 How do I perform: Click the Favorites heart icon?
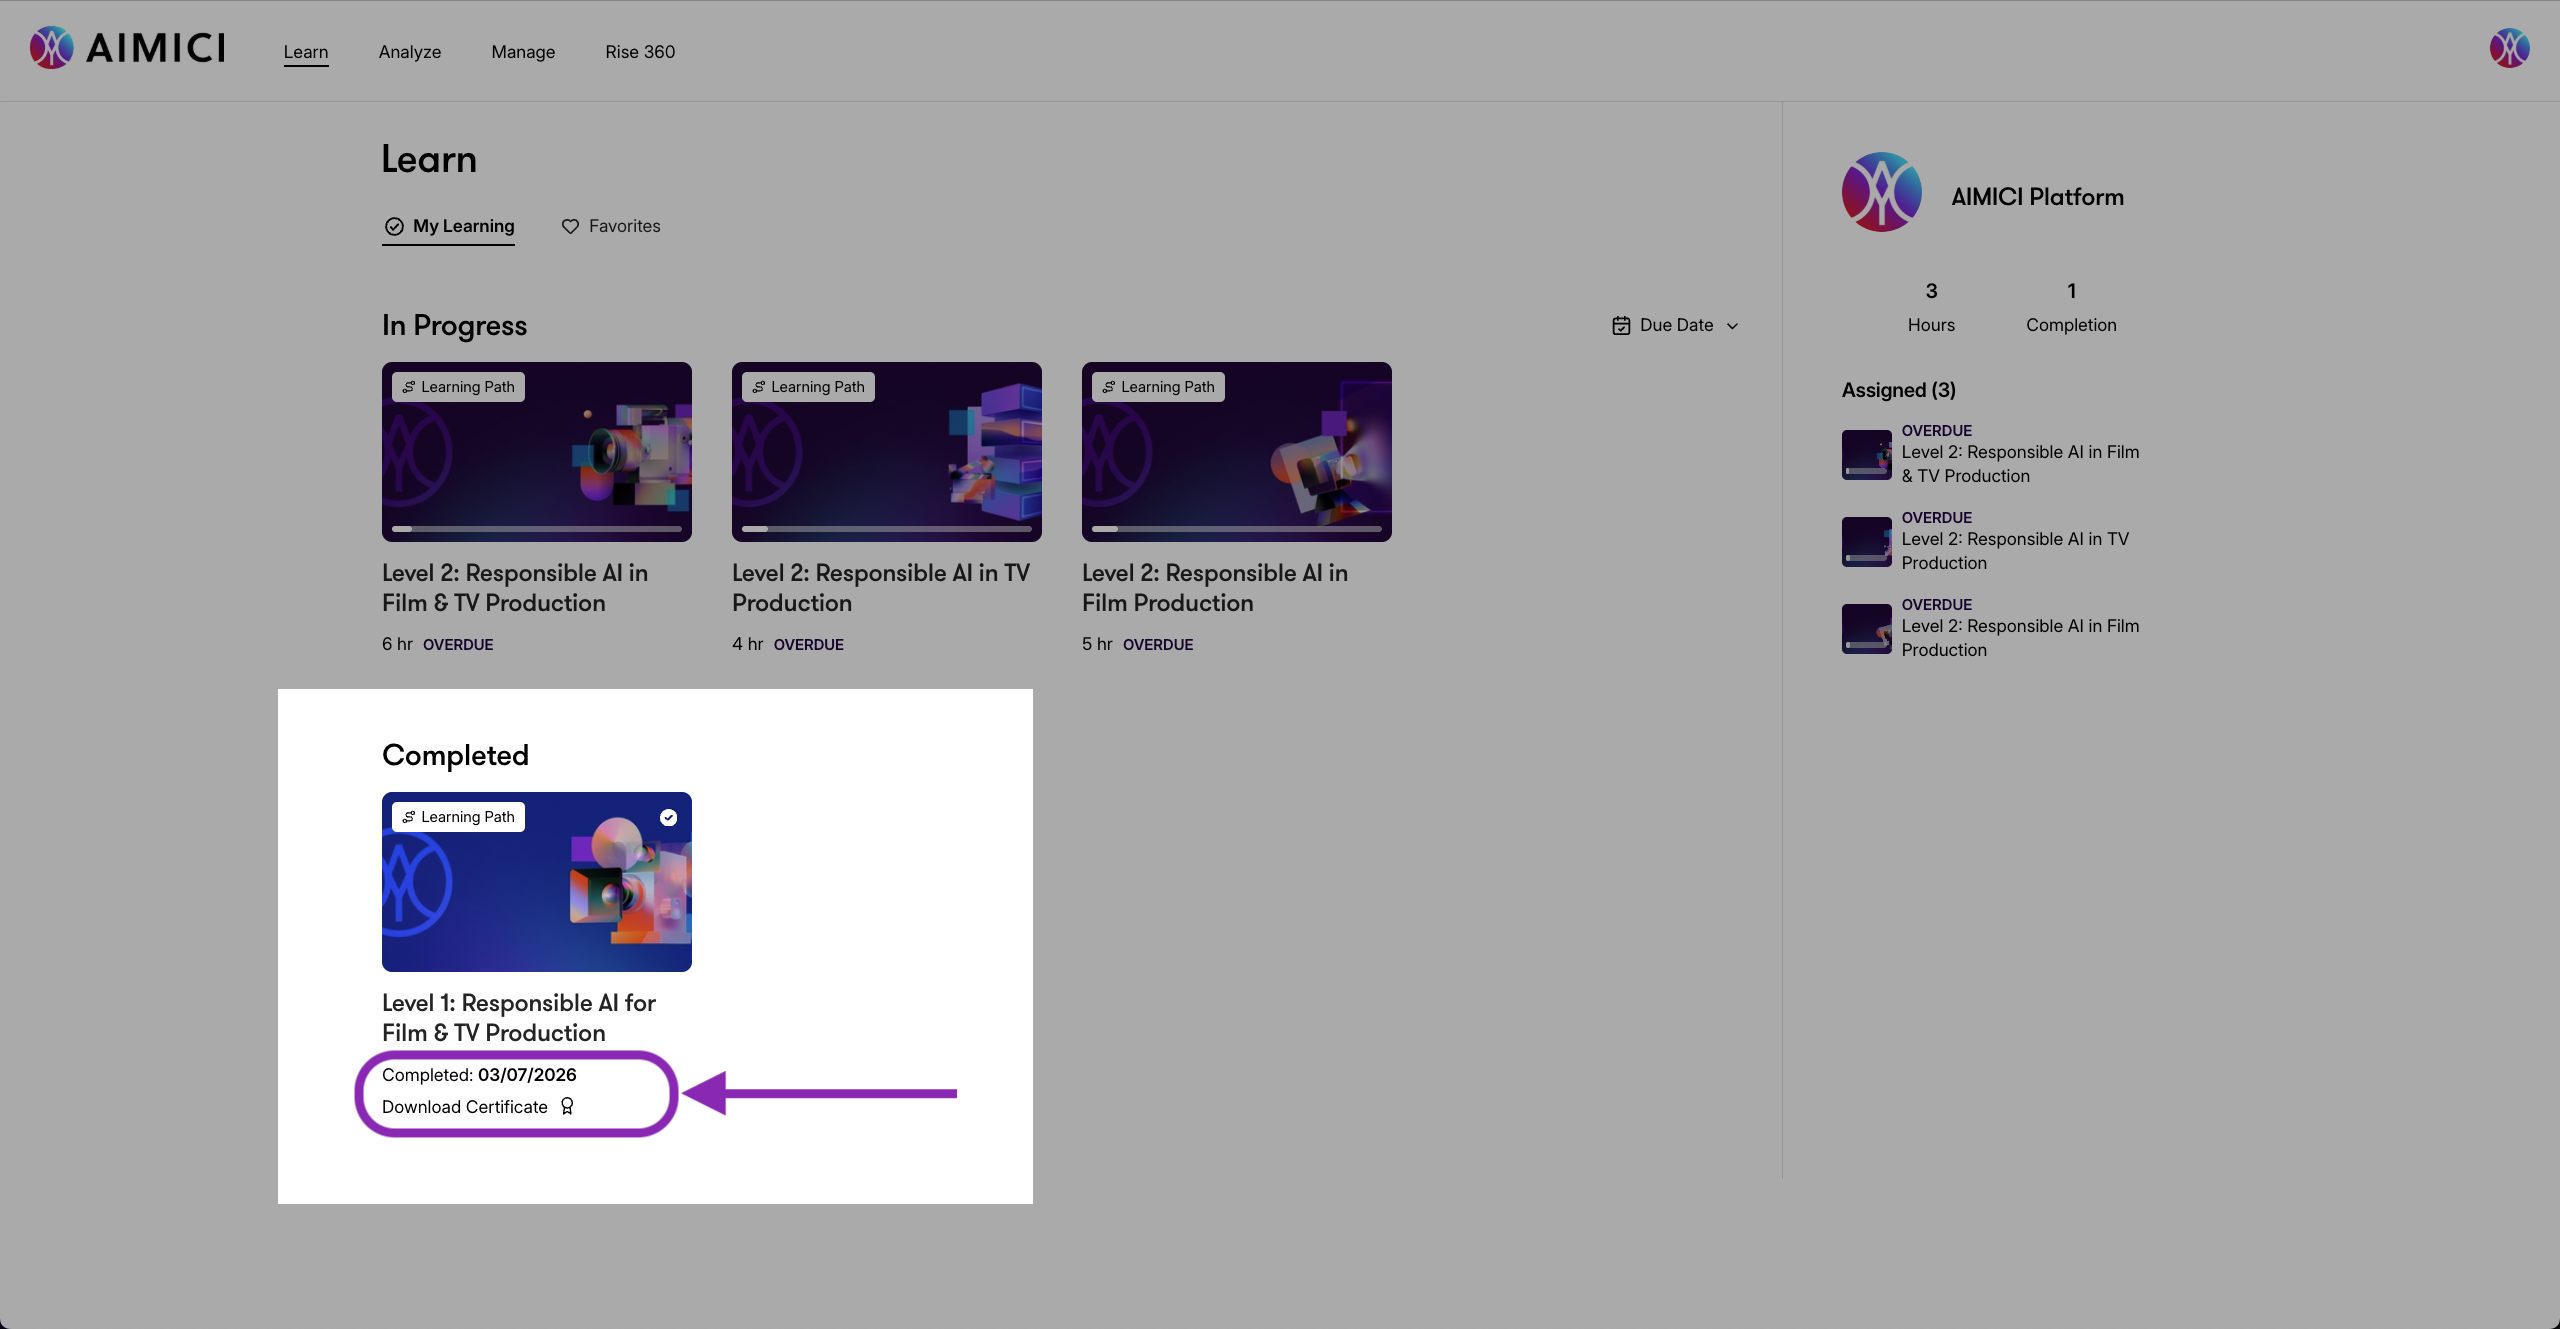[570, 227]
